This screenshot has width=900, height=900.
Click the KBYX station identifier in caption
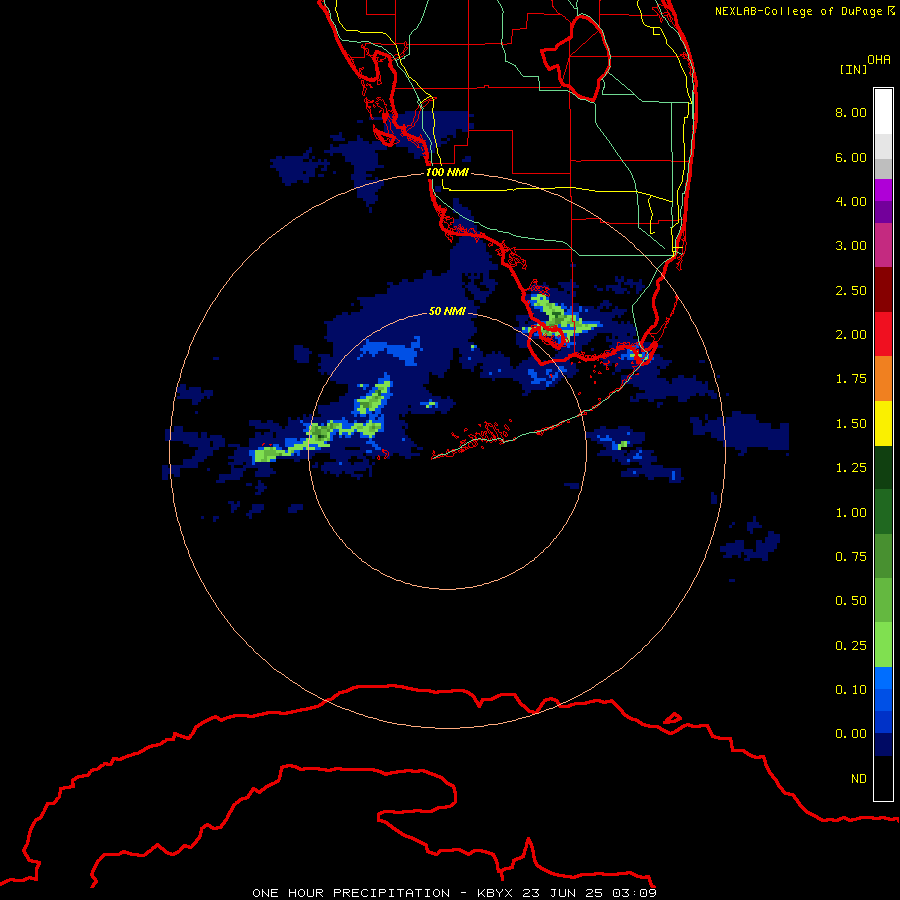pyautogui.click(x=495, y=893)
